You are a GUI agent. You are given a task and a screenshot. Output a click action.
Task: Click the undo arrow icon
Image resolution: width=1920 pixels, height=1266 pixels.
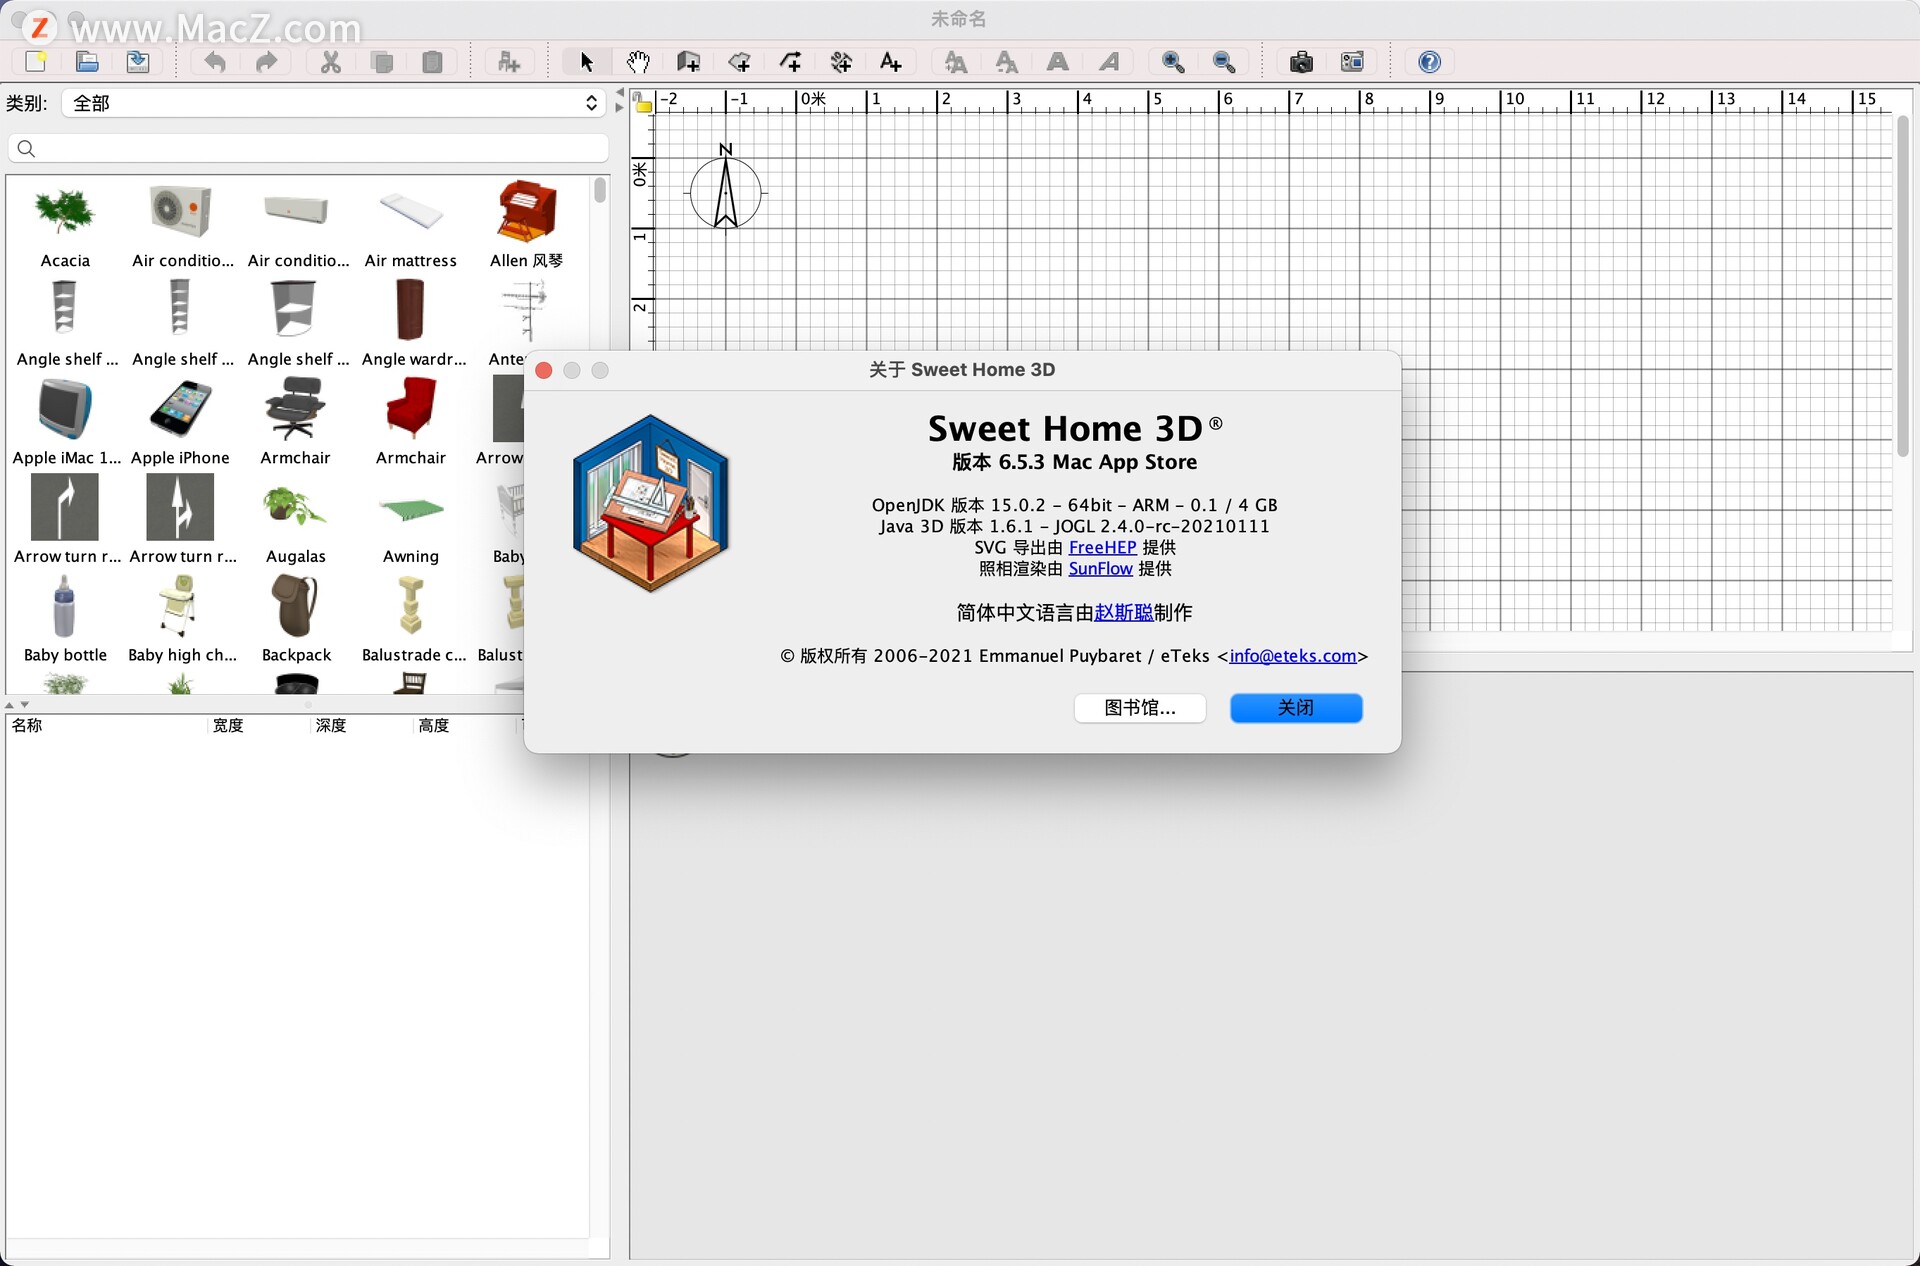click(x=212, y=62)
